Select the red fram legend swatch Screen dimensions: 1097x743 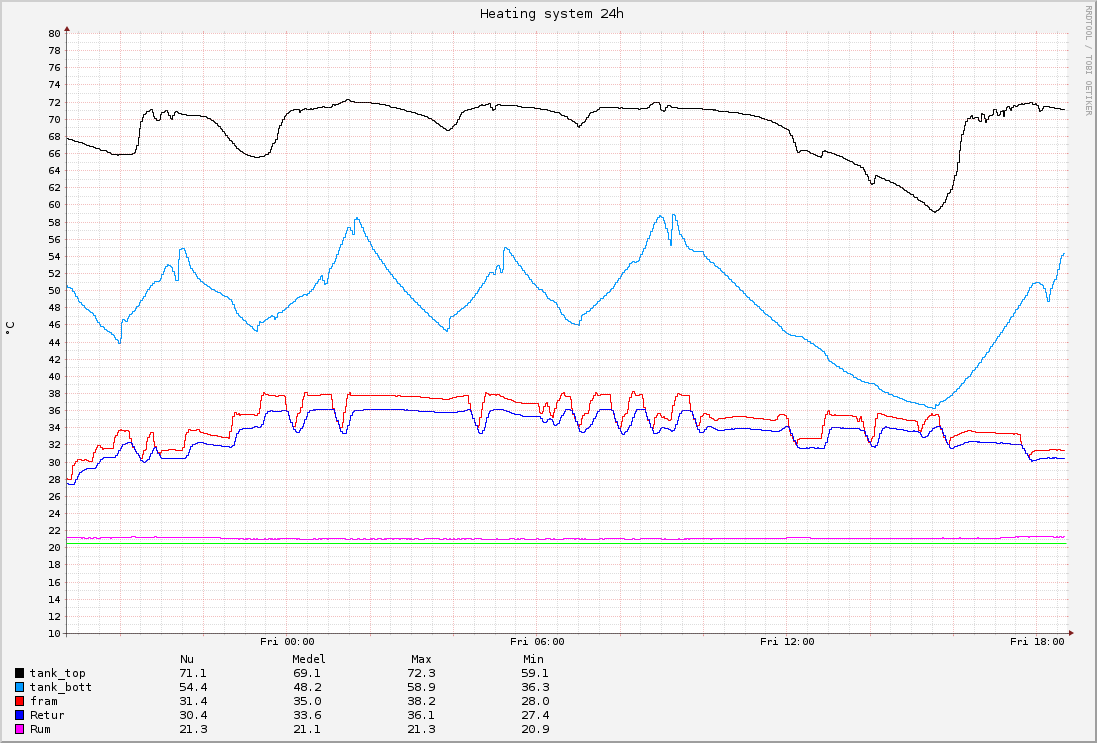click(x=20, y=701)
